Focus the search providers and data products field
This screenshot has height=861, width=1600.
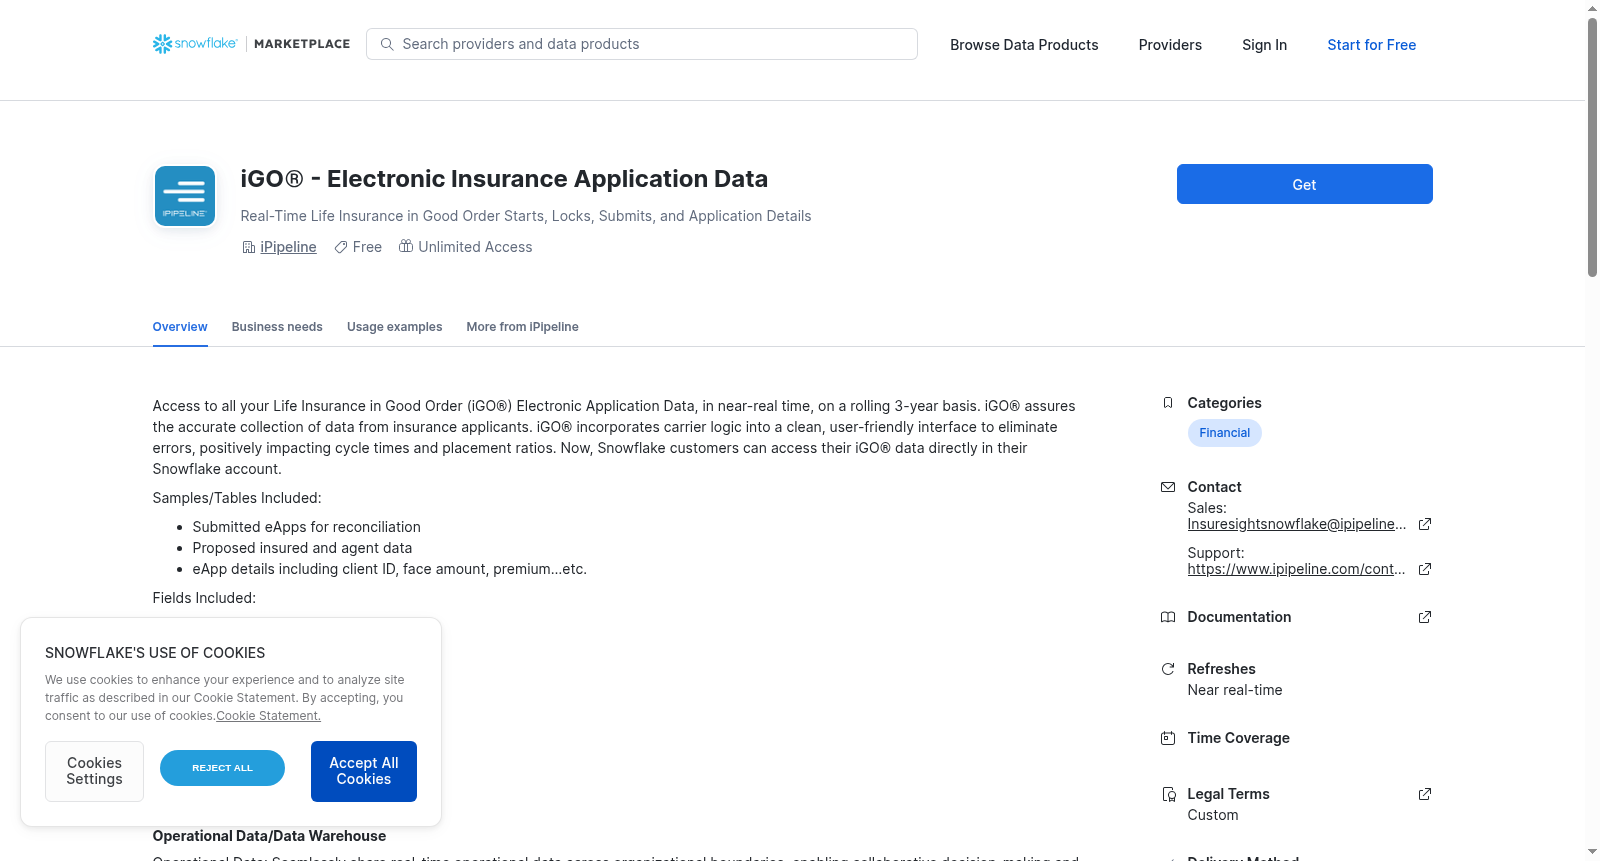coord(642,44)
